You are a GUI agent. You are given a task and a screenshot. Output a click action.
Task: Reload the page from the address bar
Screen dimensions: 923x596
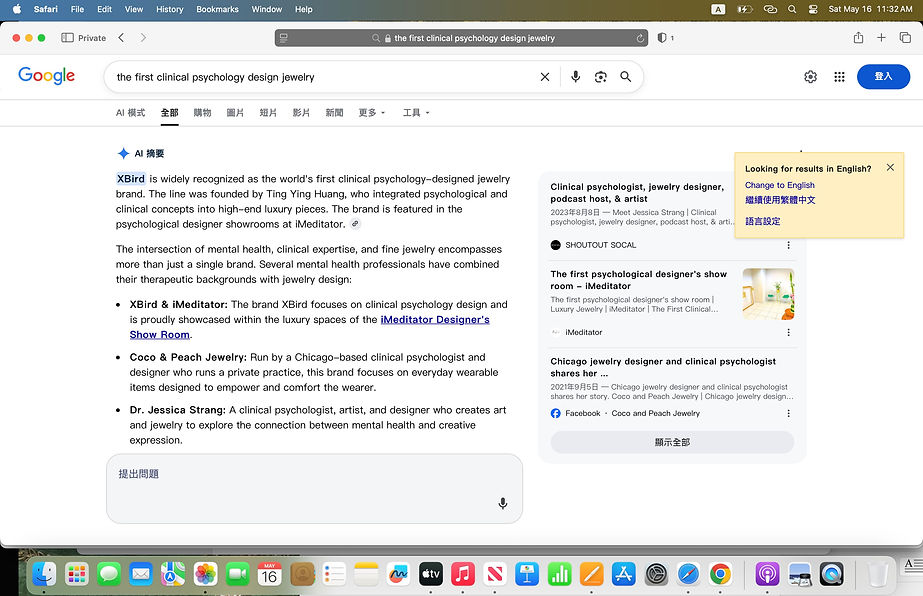tap(640, 38)
